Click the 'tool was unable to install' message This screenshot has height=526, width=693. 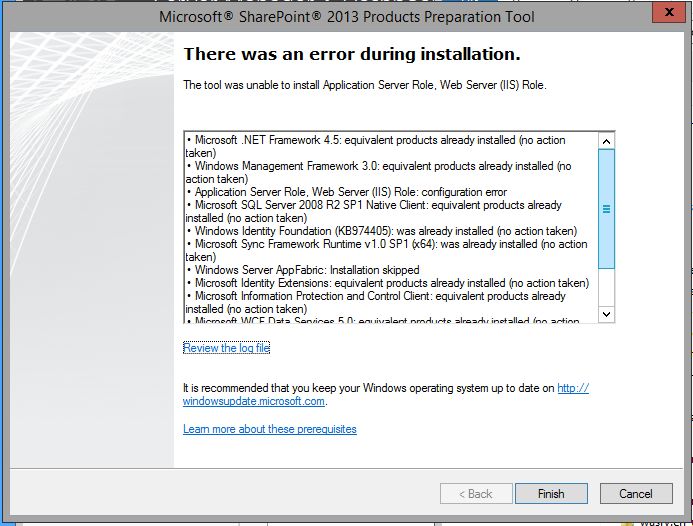(x=365, y=84)
